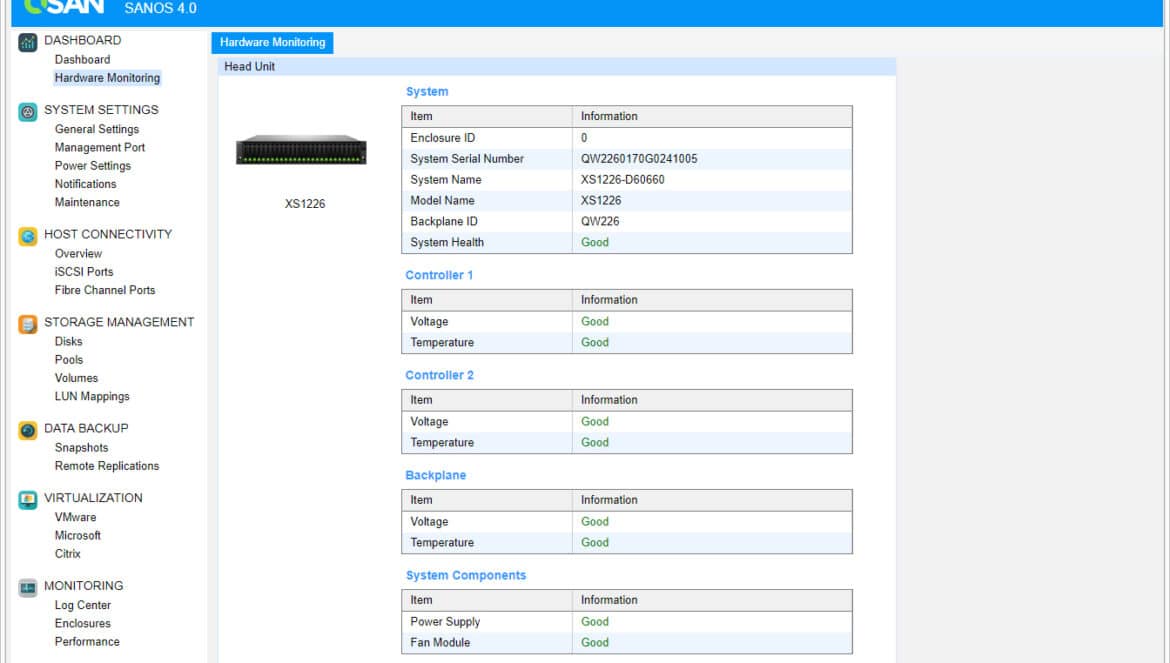
Task: Open General Settings
Action: (x=96, y=129)
